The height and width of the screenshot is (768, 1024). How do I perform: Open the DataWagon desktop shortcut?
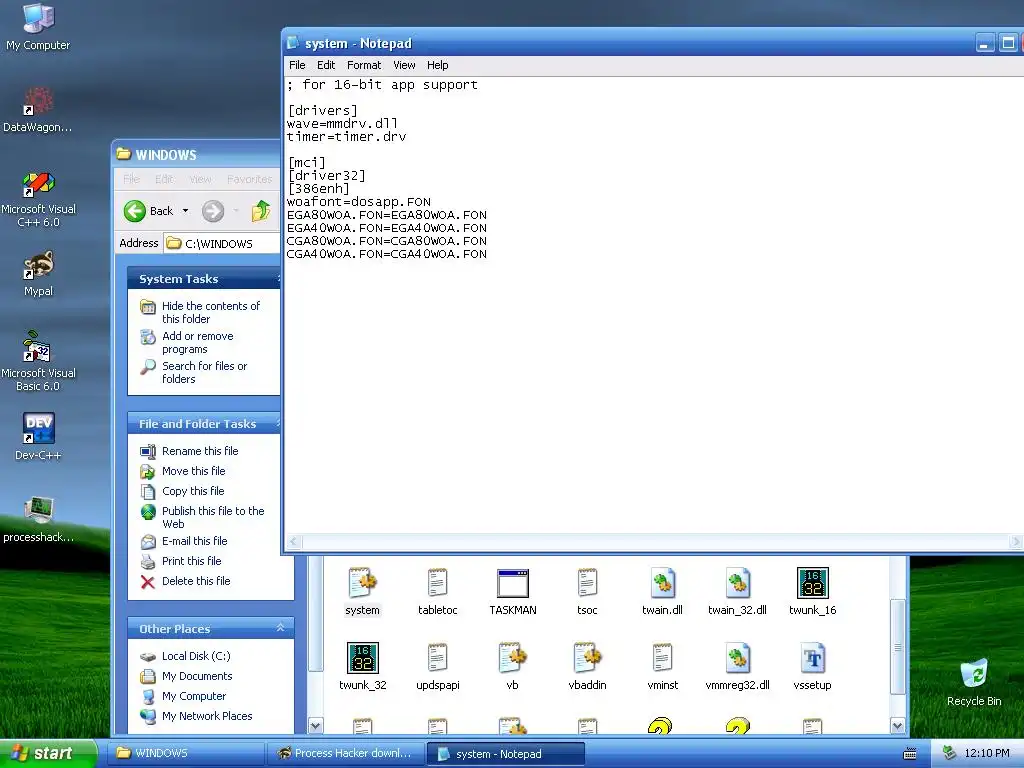tap(38, 108)
